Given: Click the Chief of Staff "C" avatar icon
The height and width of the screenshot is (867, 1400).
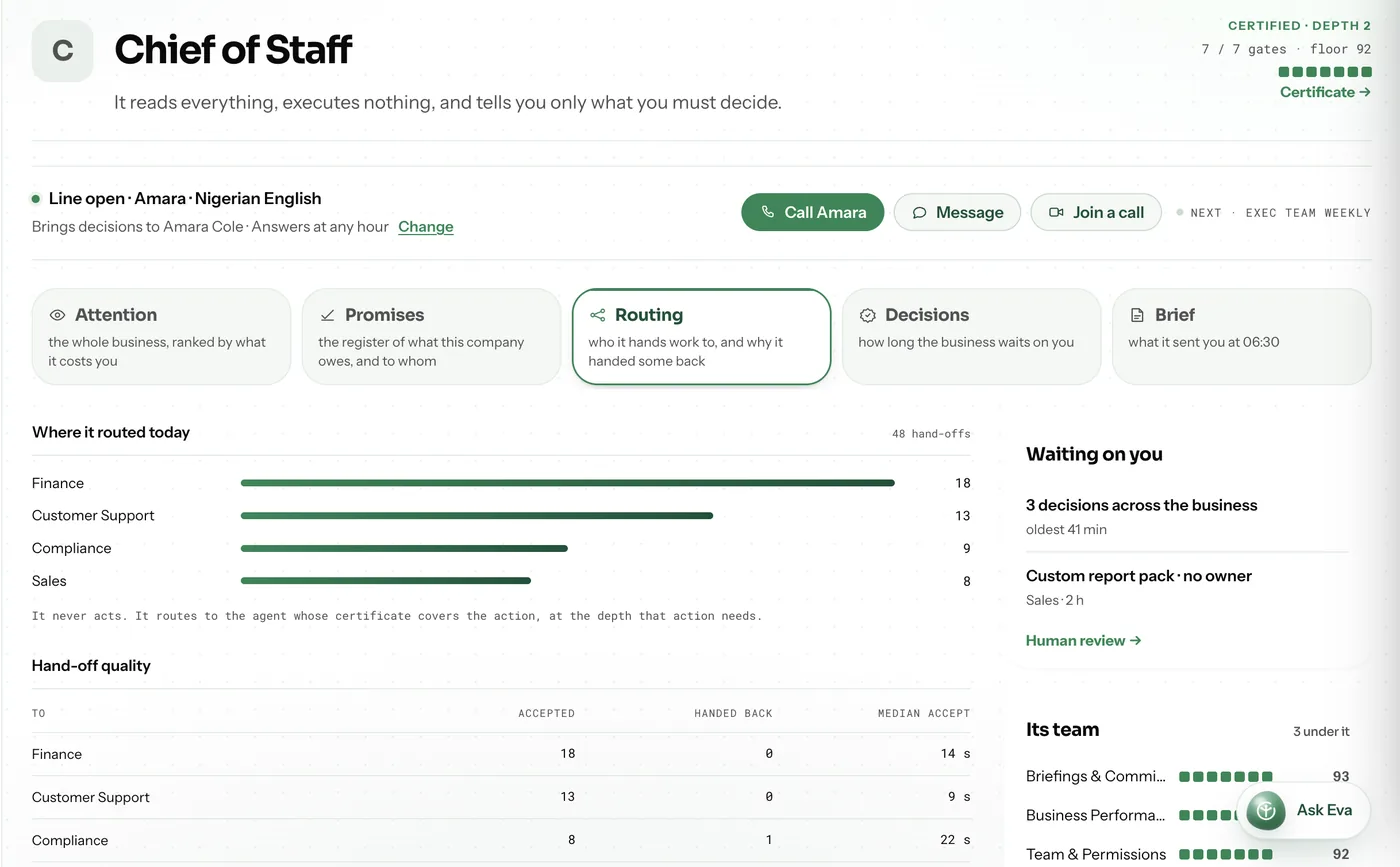Looking at the screenshot, I should coord(63,51).
